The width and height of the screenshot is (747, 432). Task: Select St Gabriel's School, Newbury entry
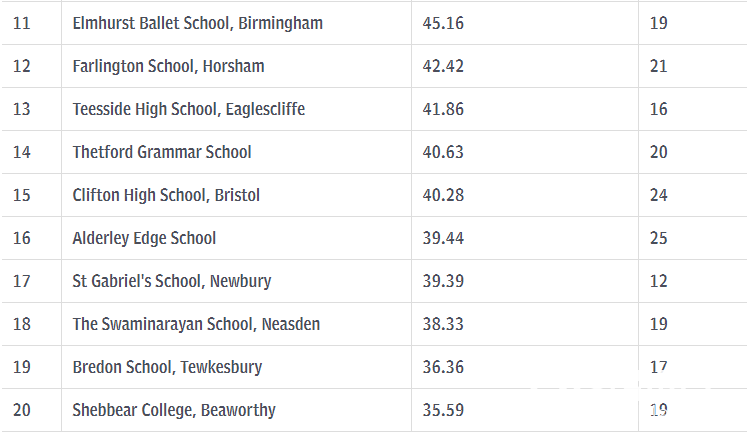172,281
